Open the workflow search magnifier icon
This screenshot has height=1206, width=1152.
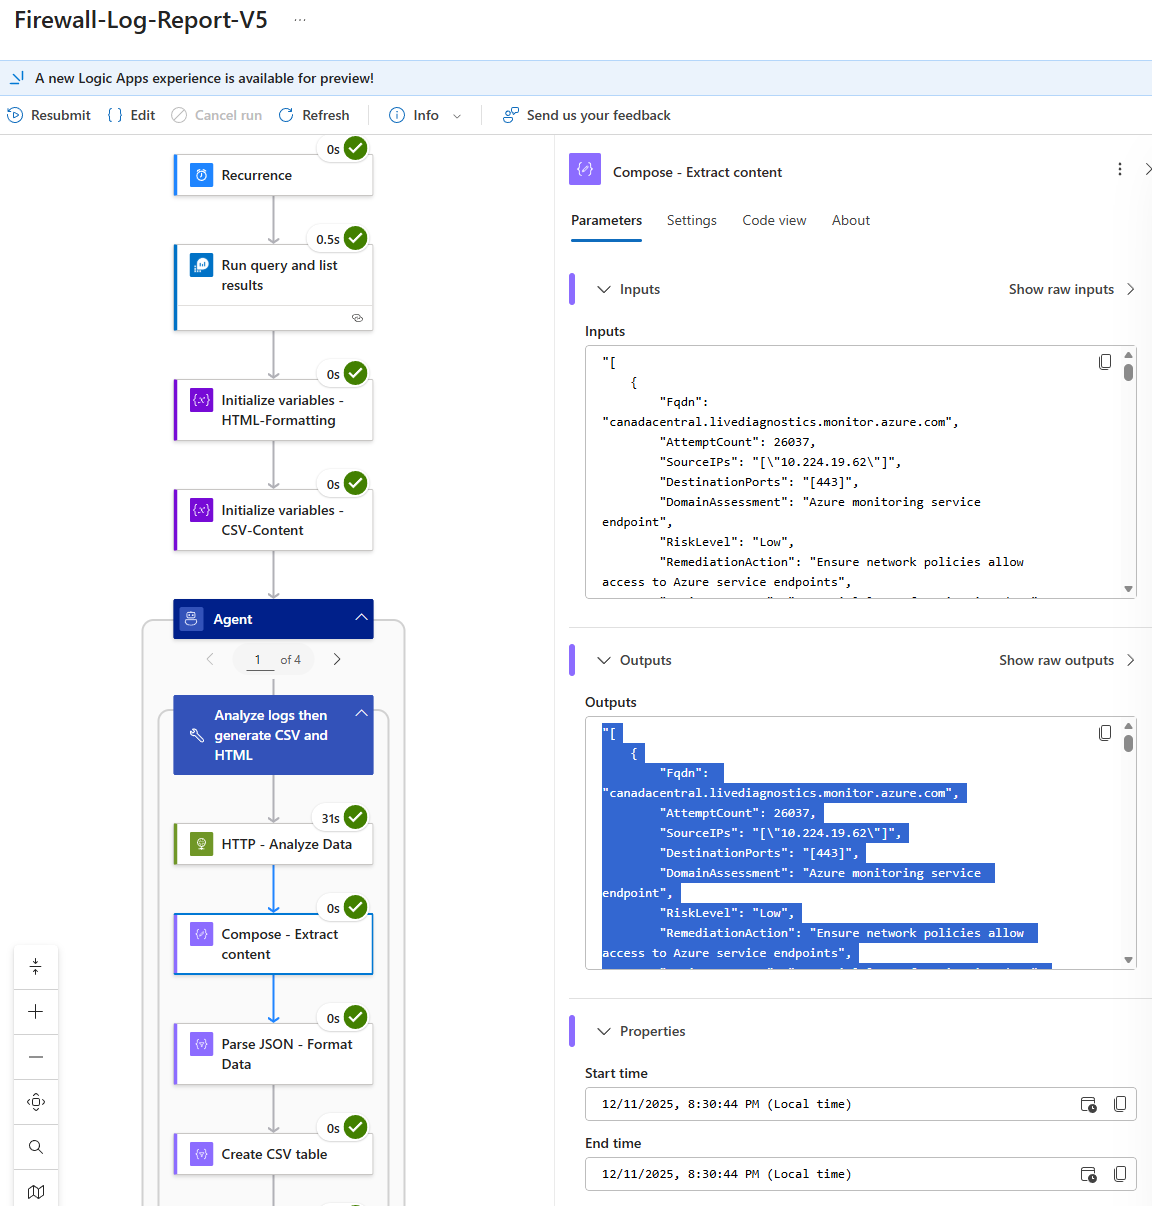[x=36, y=1147]
